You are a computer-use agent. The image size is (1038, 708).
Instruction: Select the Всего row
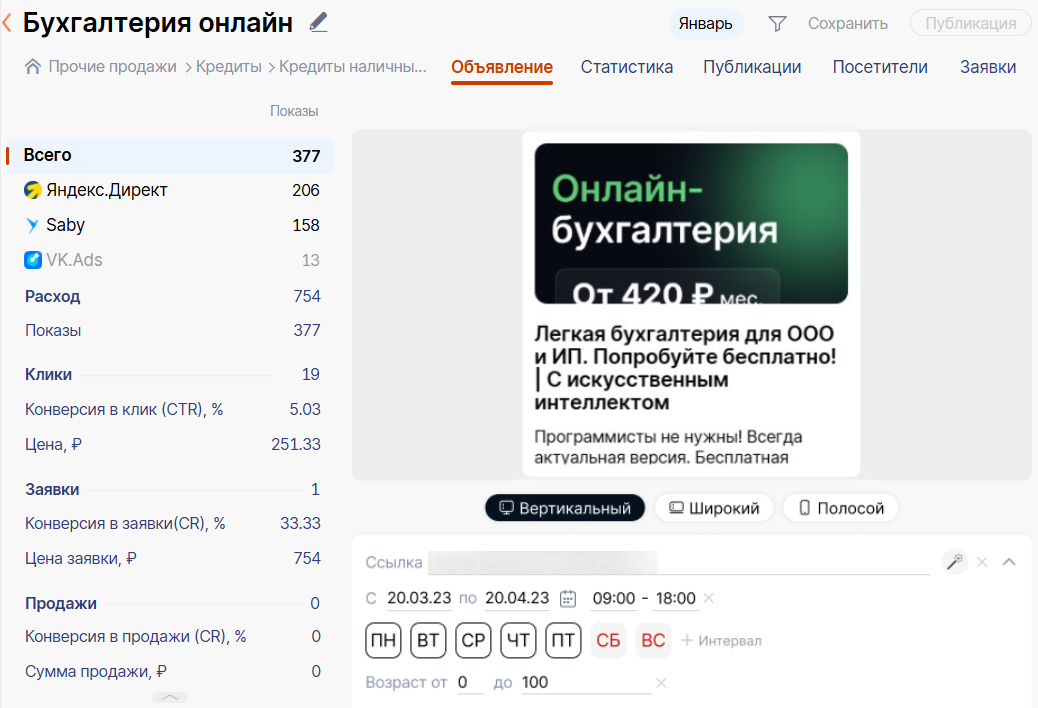[x=169, y=156]
